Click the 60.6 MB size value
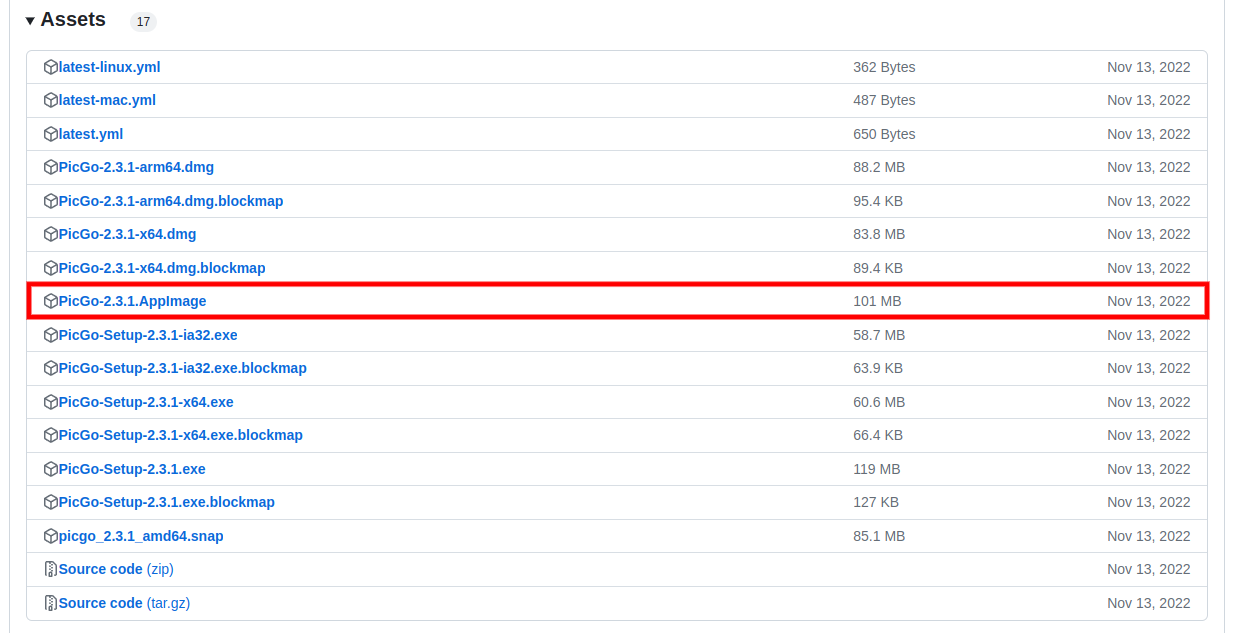Viewport: 1234px width, 633px height. coord(879,402)
